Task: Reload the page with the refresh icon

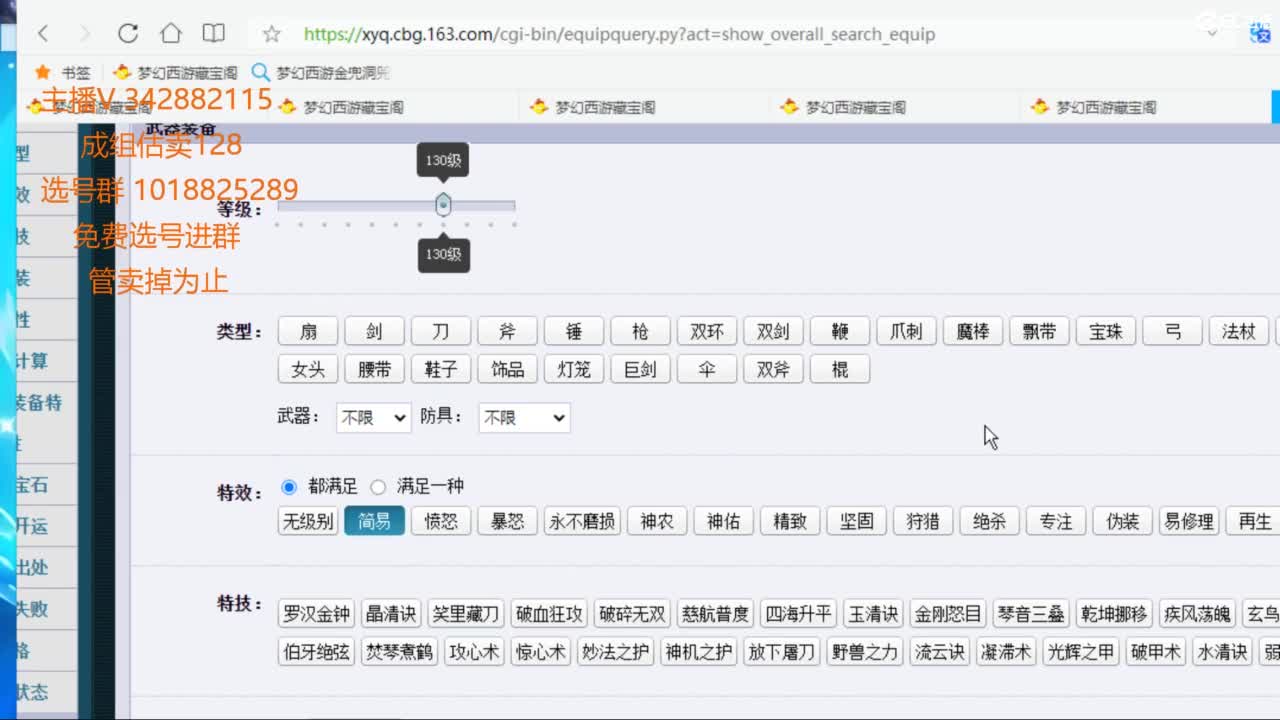Action: click(128, 34)
